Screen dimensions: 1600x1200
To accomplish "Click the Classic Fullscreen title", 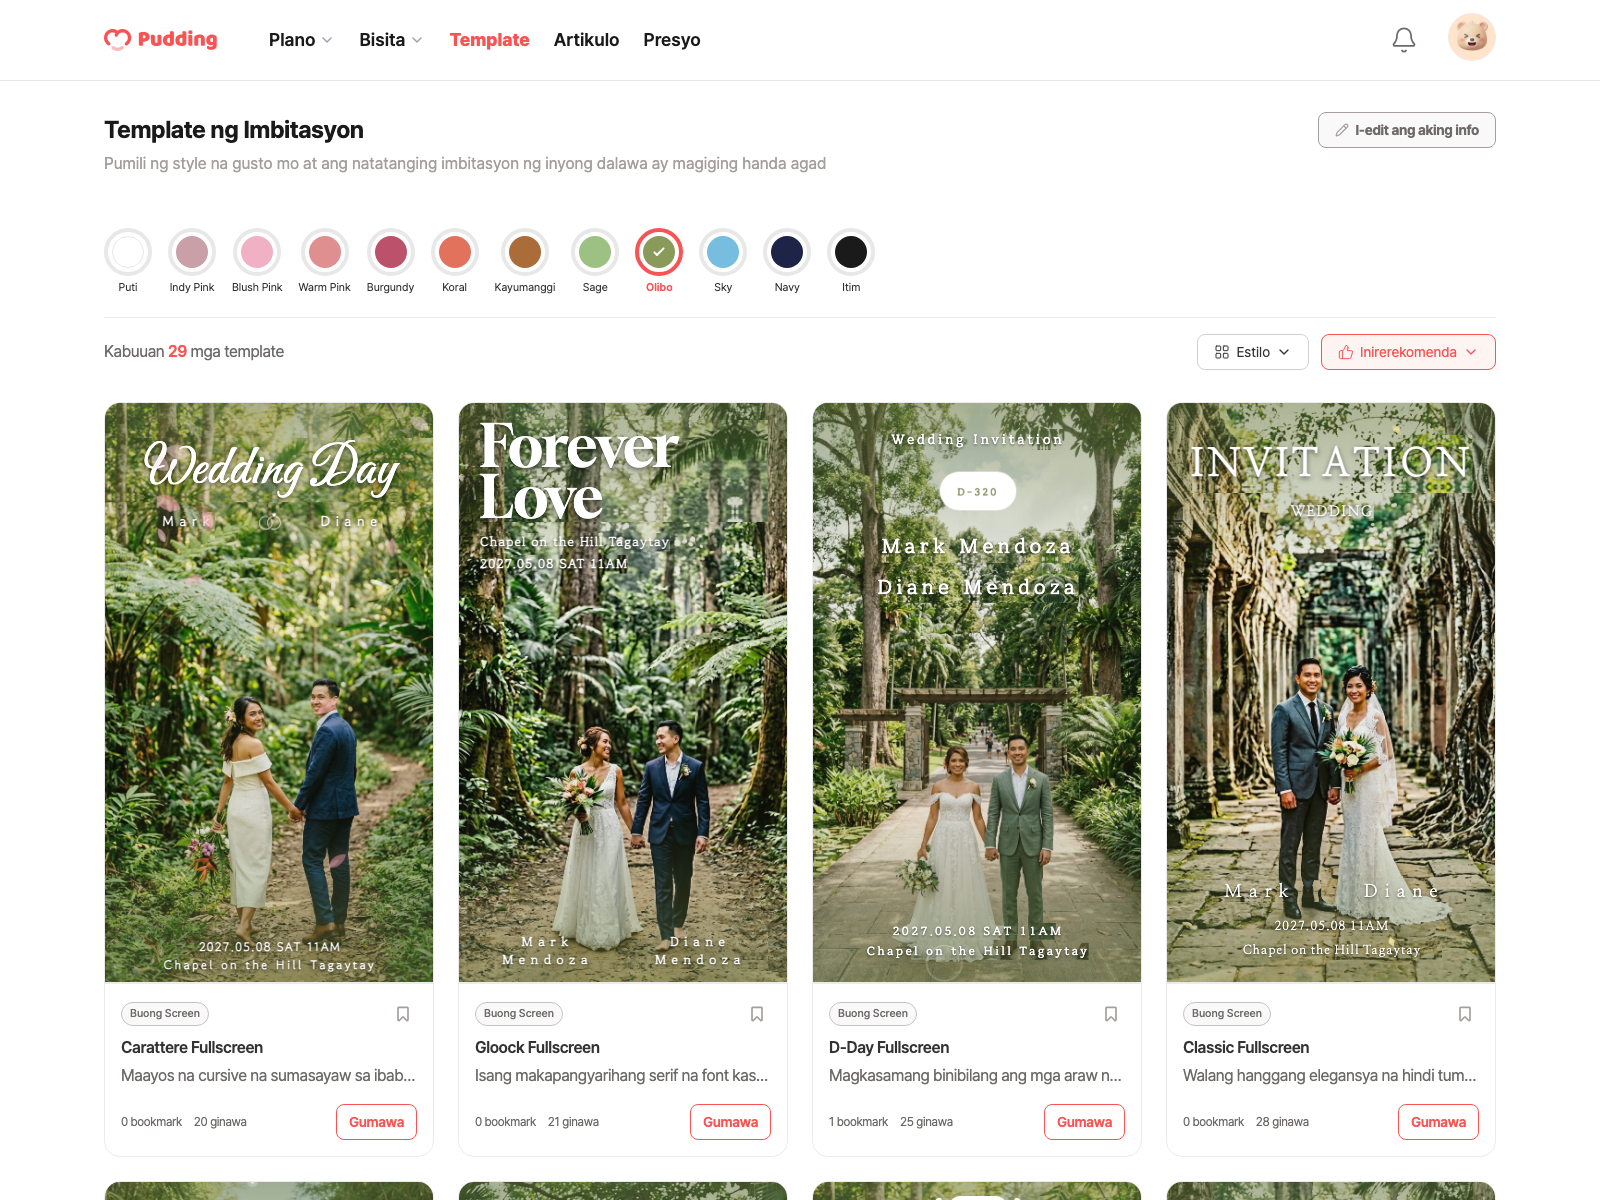I will (1246, 1047).
